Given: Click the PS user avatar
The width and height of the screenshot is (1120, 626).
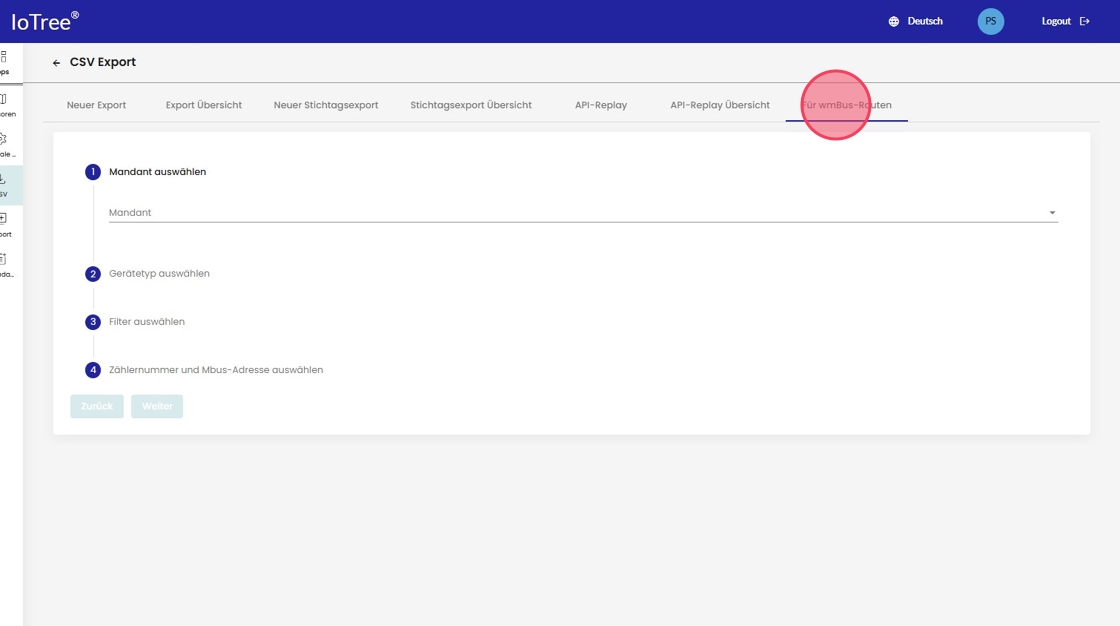Looking at the screenshot, I should pyautogui.click(x=990, y=21).
